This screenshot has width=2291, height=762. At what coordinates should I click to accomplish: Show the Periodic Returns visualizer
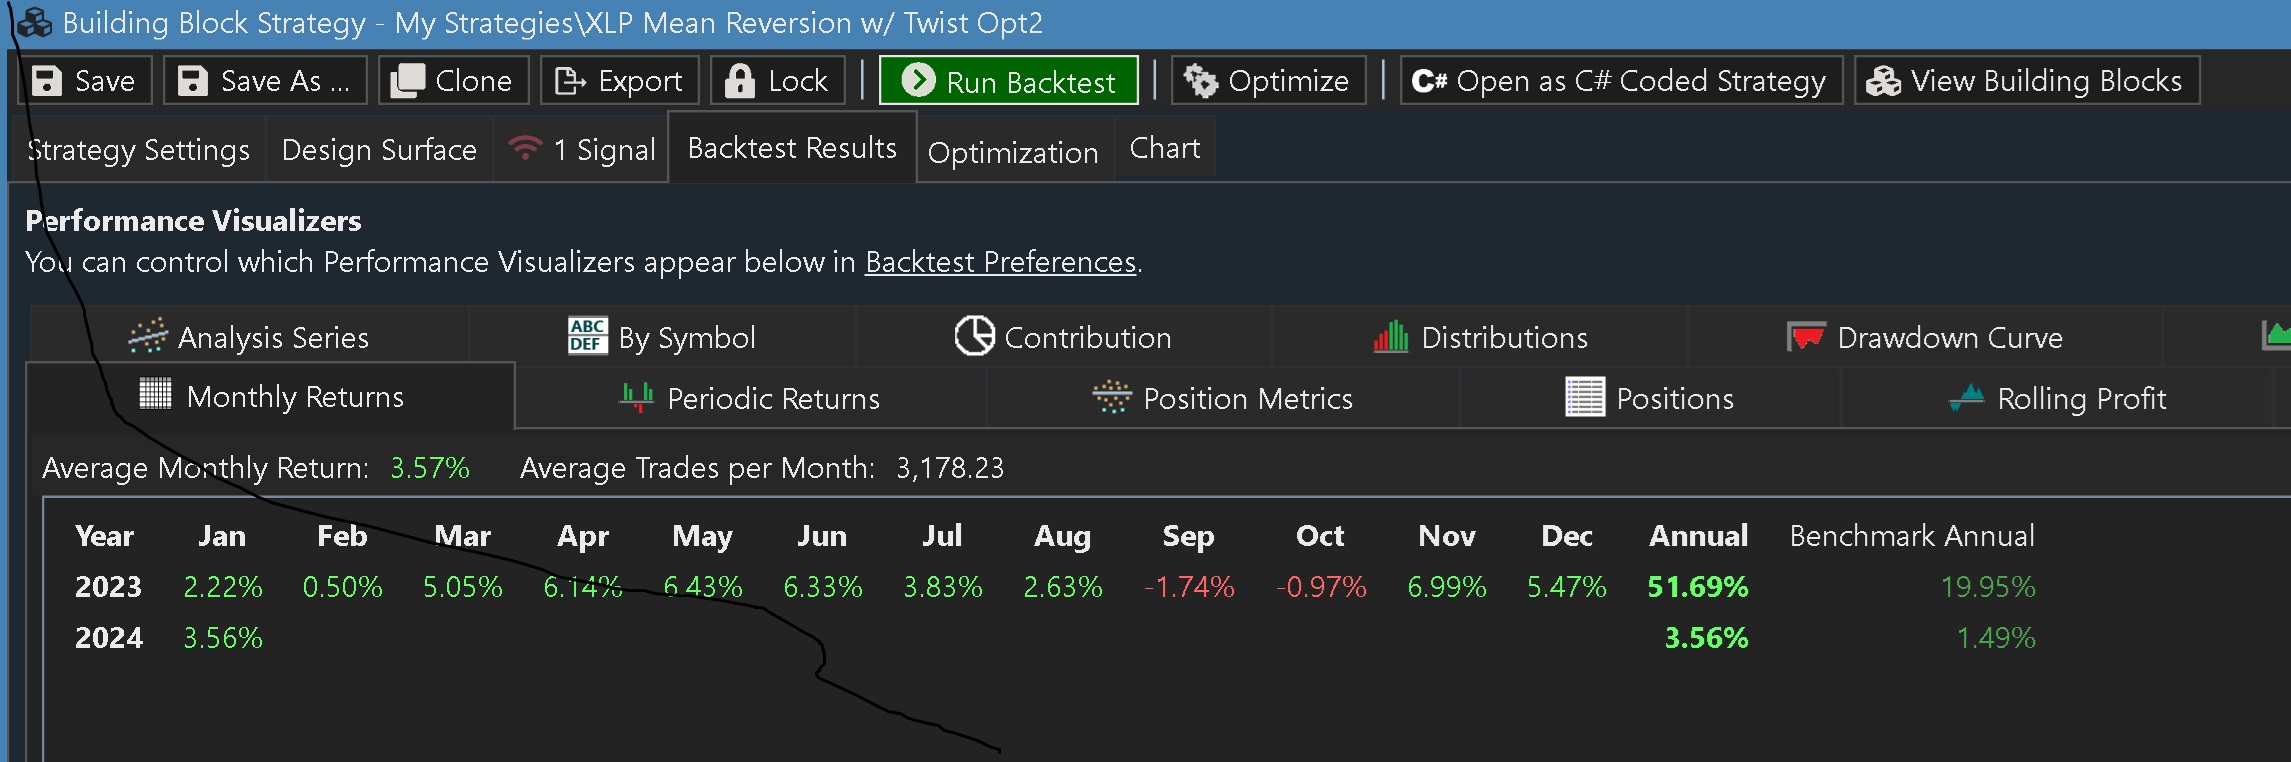coord(750,399)
